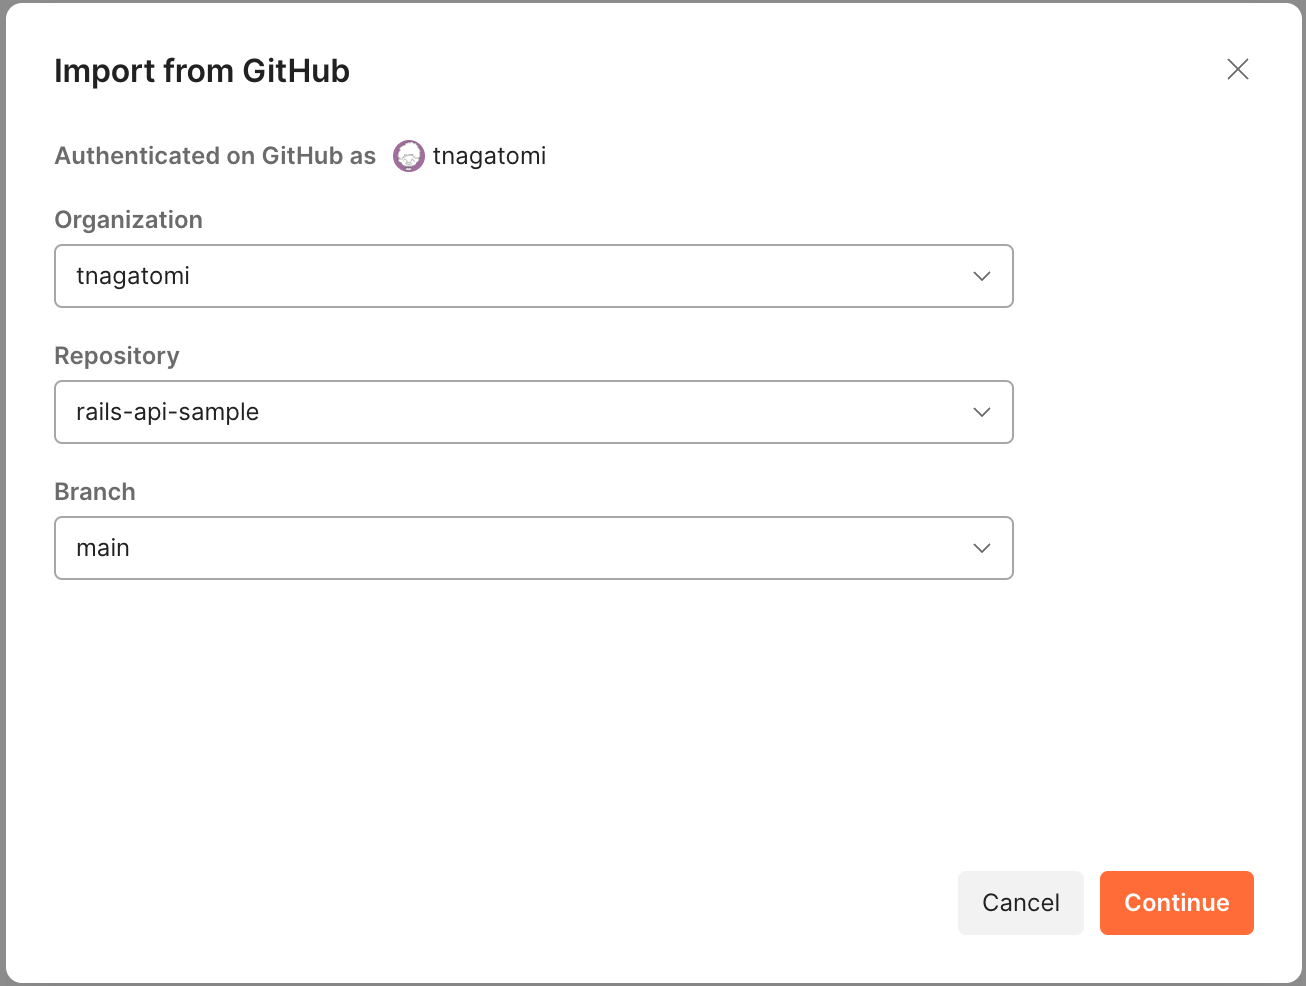The width and height of the screenshot is (1306, 986).
Task: Click the Repository field label
Action: (117, 356)
